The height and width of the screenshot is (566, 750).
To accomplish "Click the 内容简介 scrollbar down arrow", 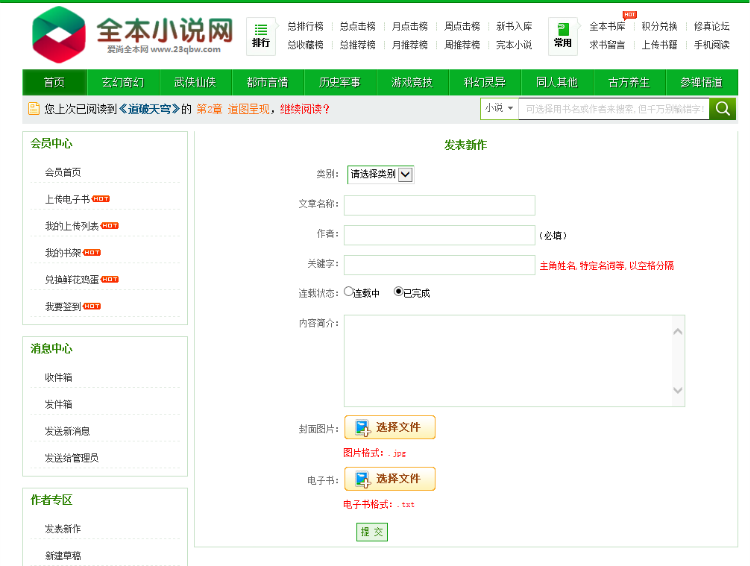I will point(677,391).
